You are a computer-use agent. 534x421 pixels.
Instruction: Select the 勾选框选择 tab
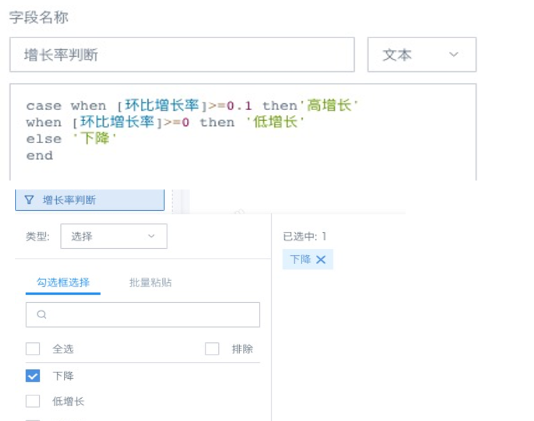click(63, 282)
